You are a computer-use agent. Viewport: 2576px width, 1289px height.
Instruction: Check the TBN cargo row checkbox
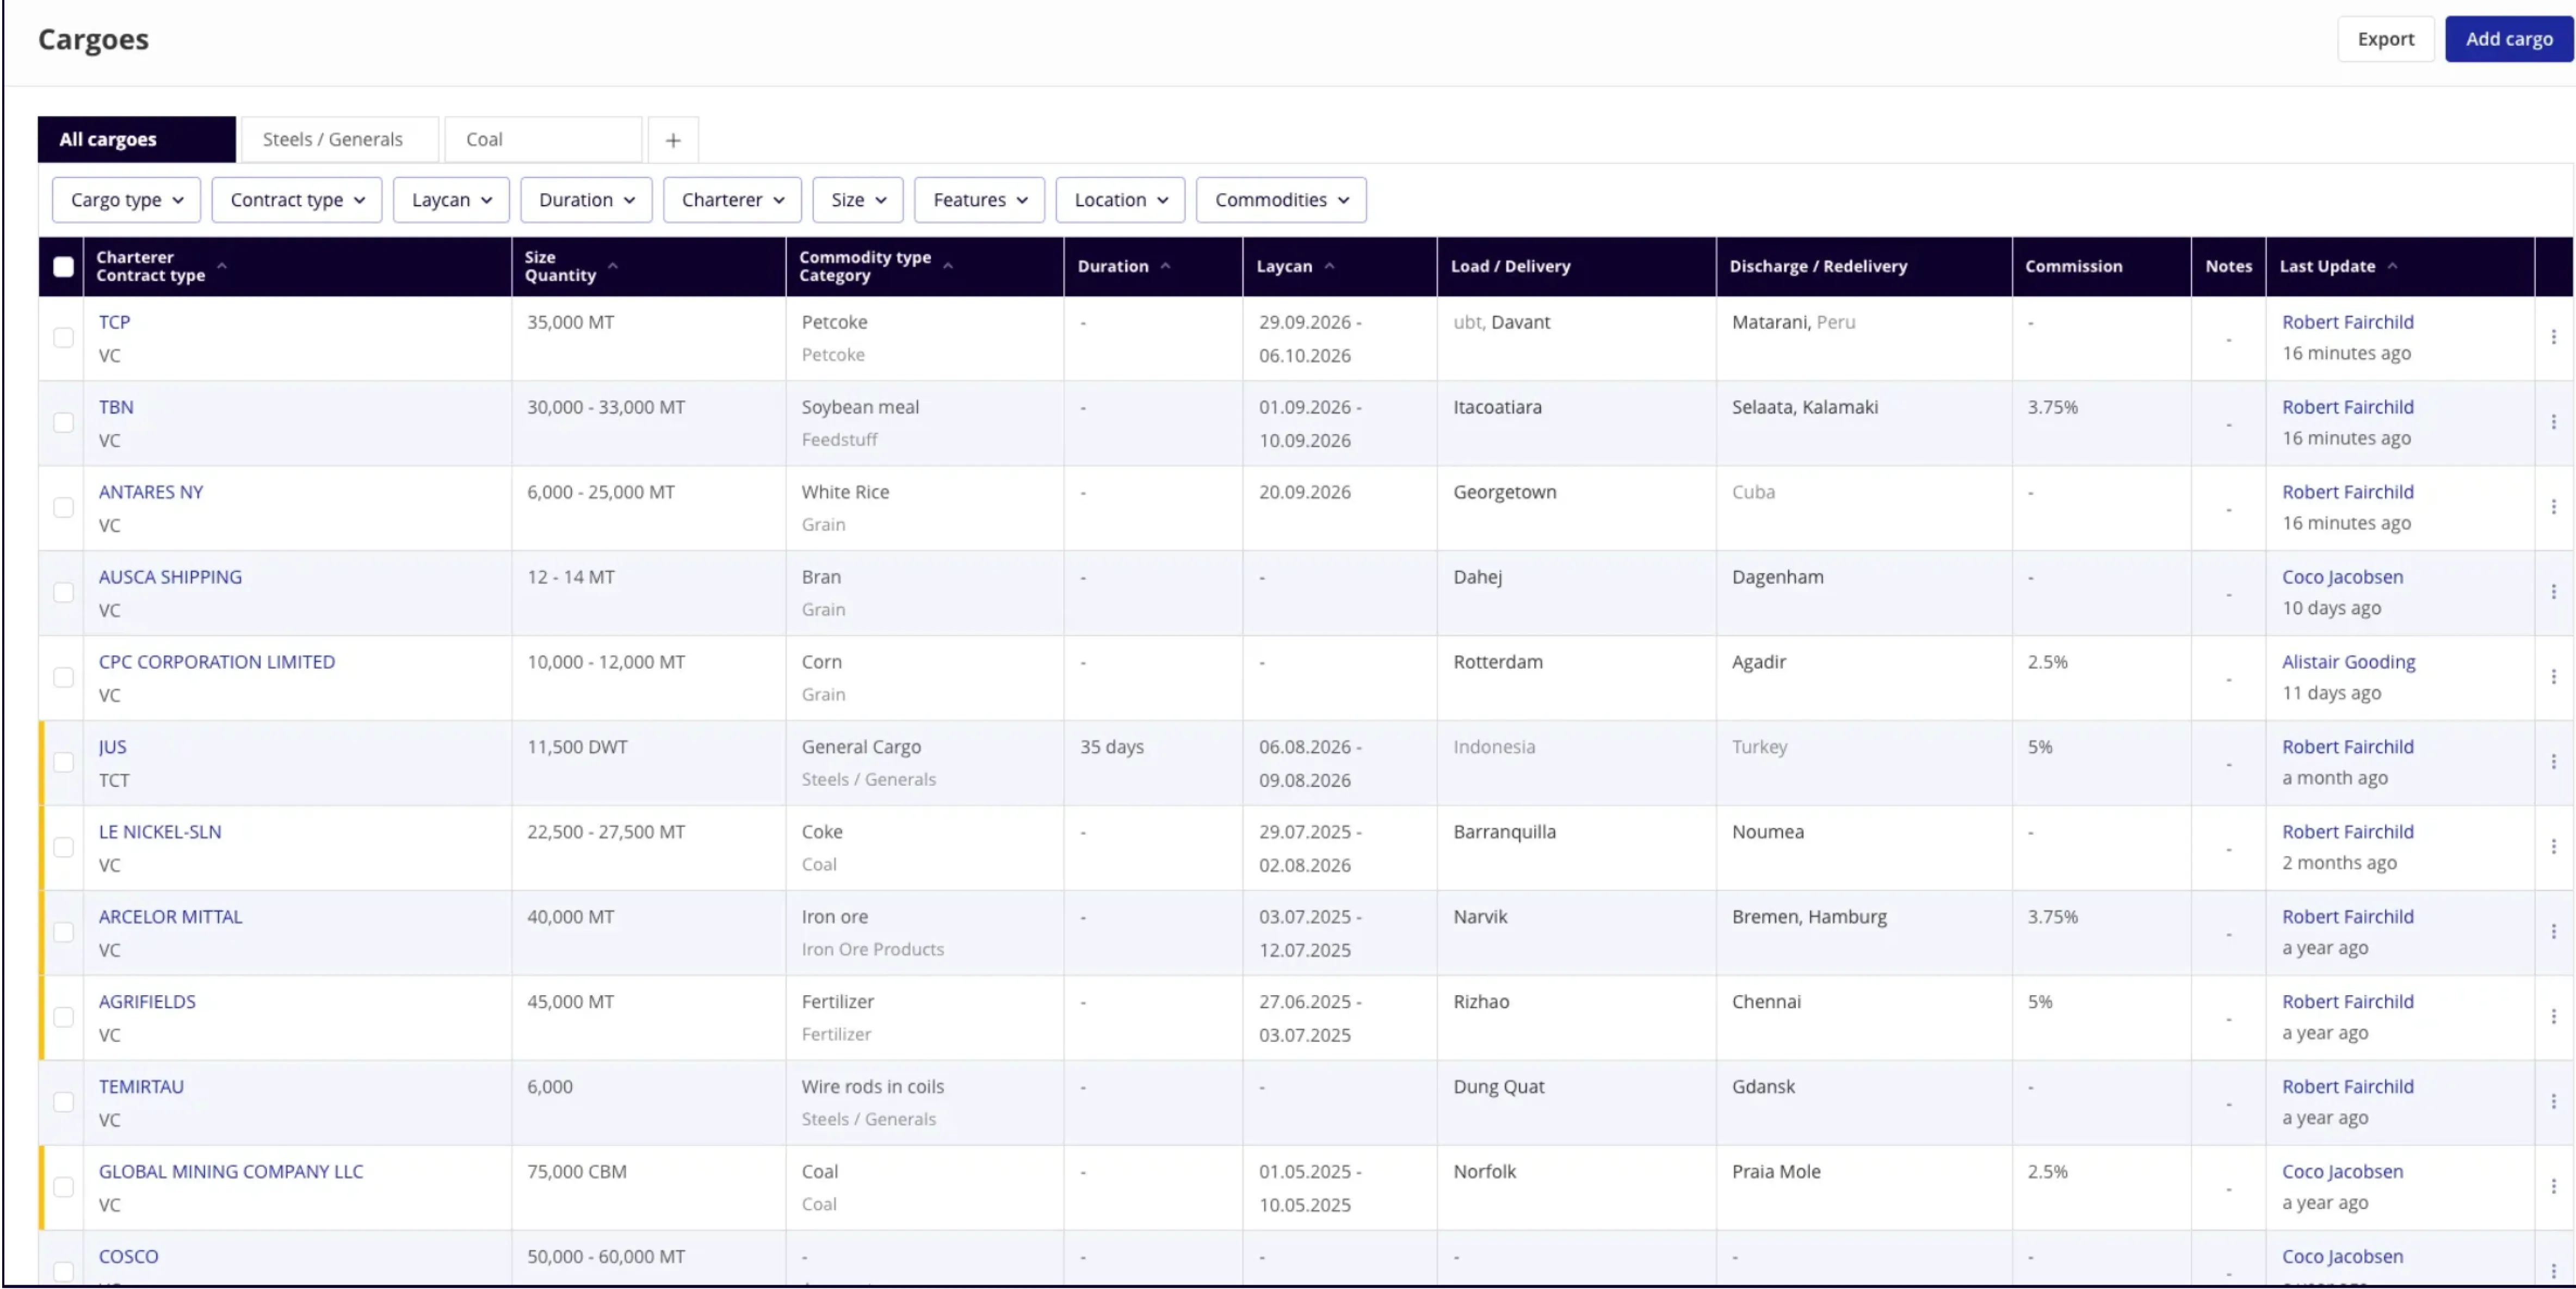click(x=63, y=423)
